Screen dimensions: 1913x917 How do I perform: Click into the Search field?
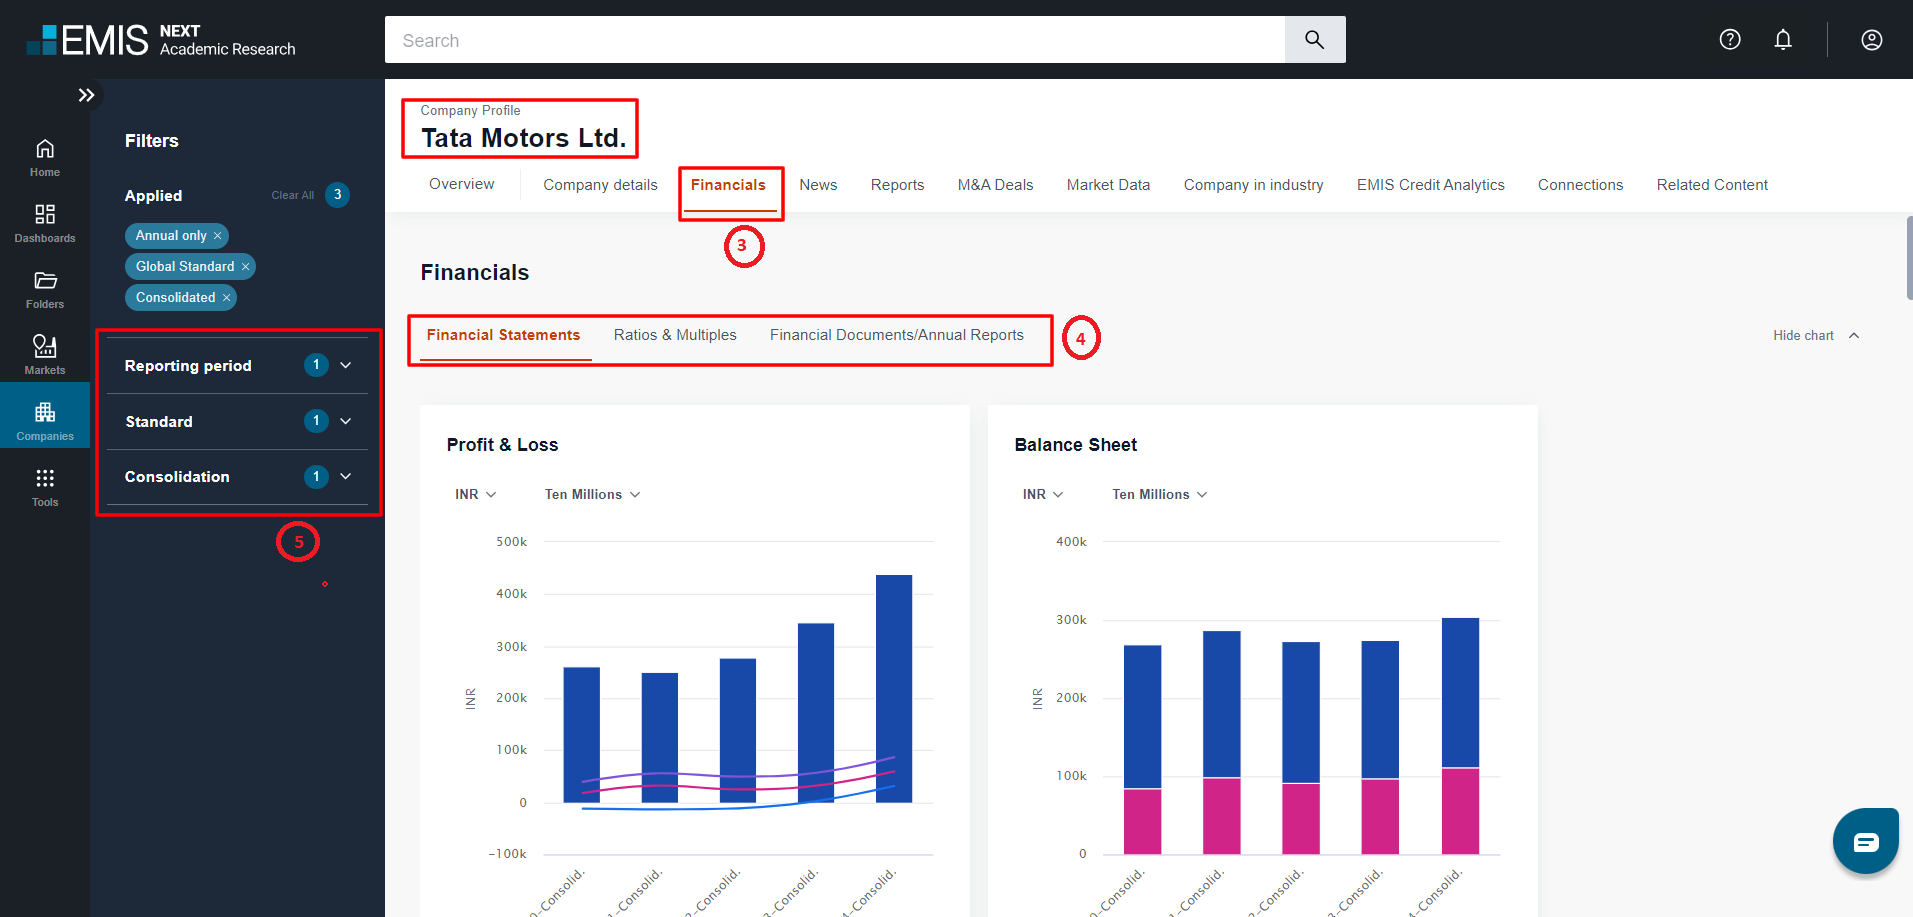[x=835, y=40]
